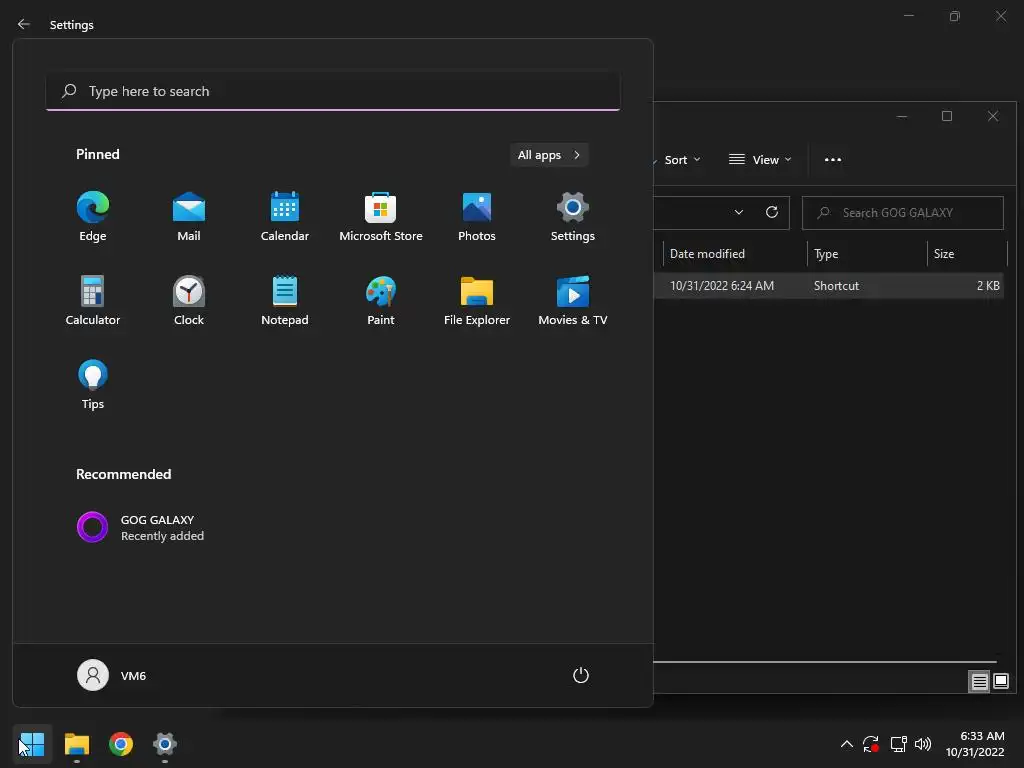Open the volume speaker tray icon
The height and width of the screenshot is (768, 1024).
[923, 744]
